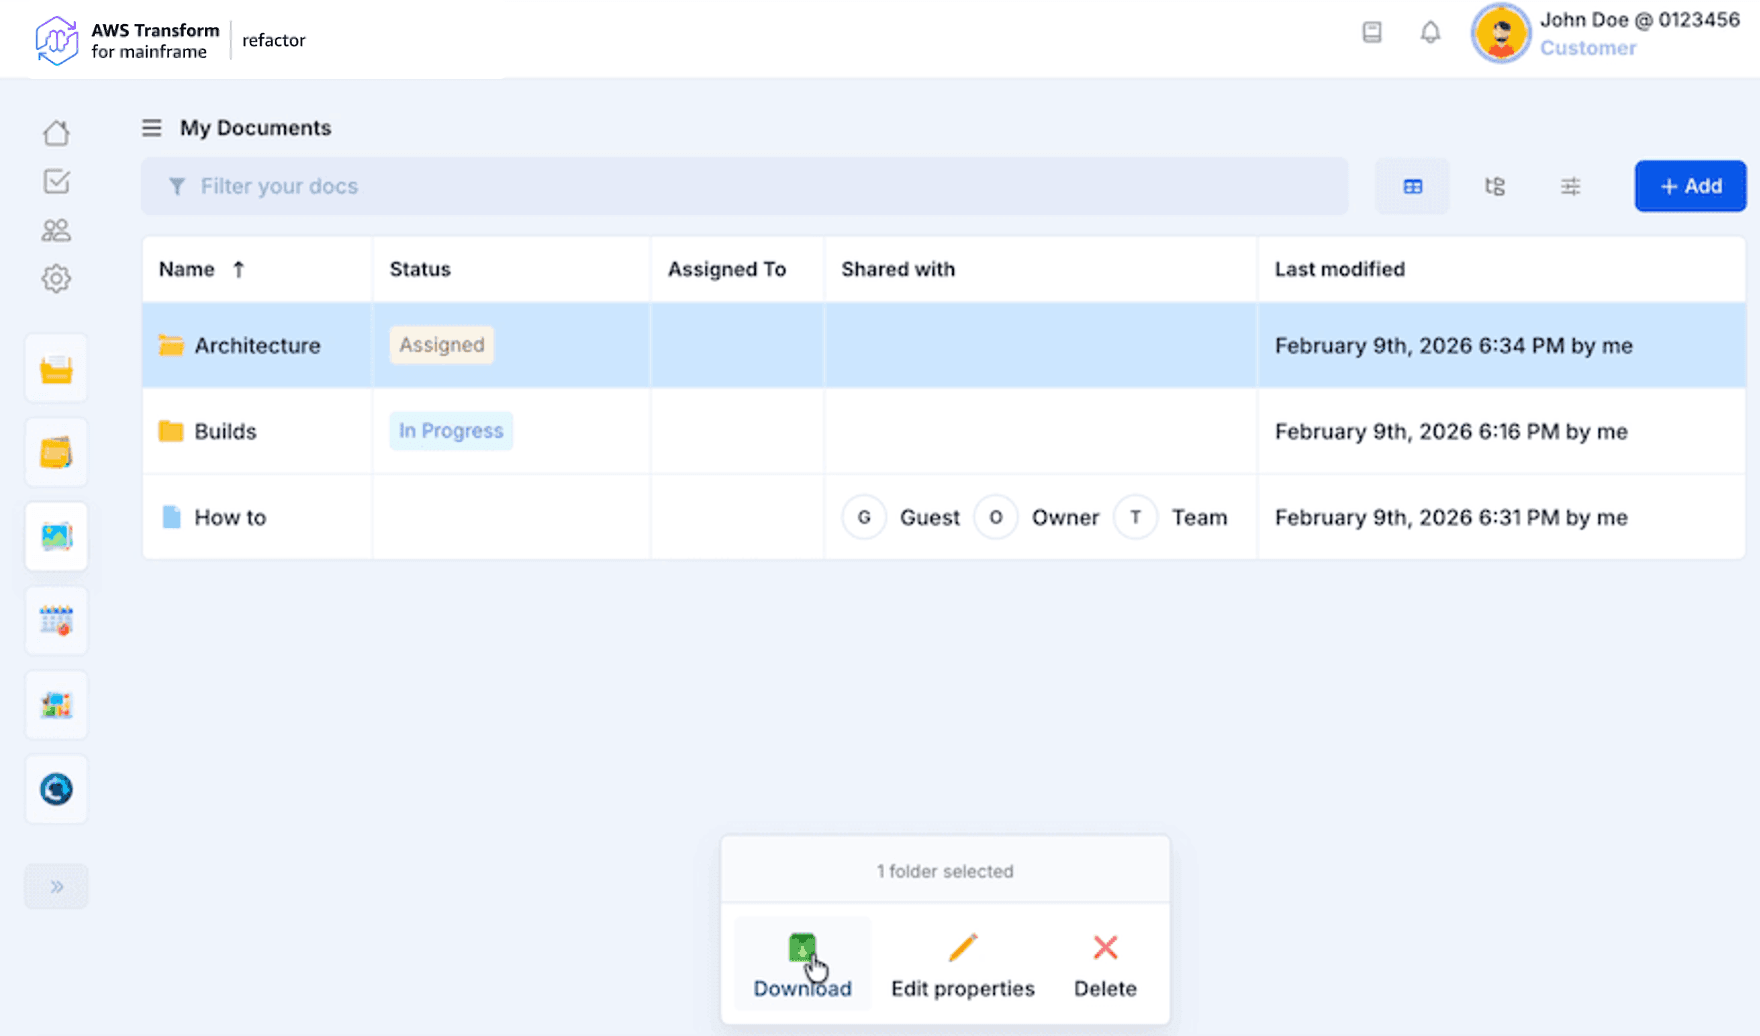The height and width of the screenshot is (1036, 1760).
Task: Switch to tree hierarchy view
Action: tap(1494, 186)
